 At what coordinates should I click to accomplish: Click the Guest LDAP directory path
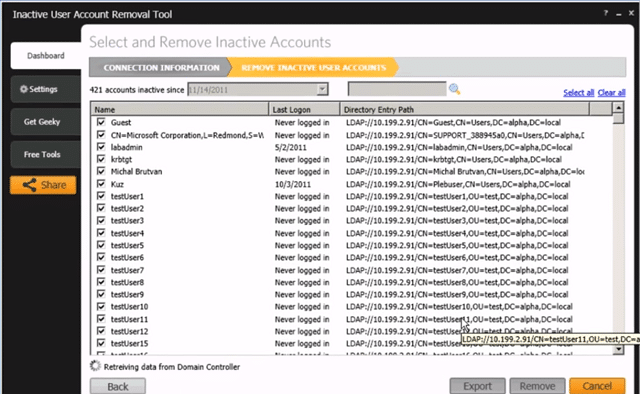point(453,122)
